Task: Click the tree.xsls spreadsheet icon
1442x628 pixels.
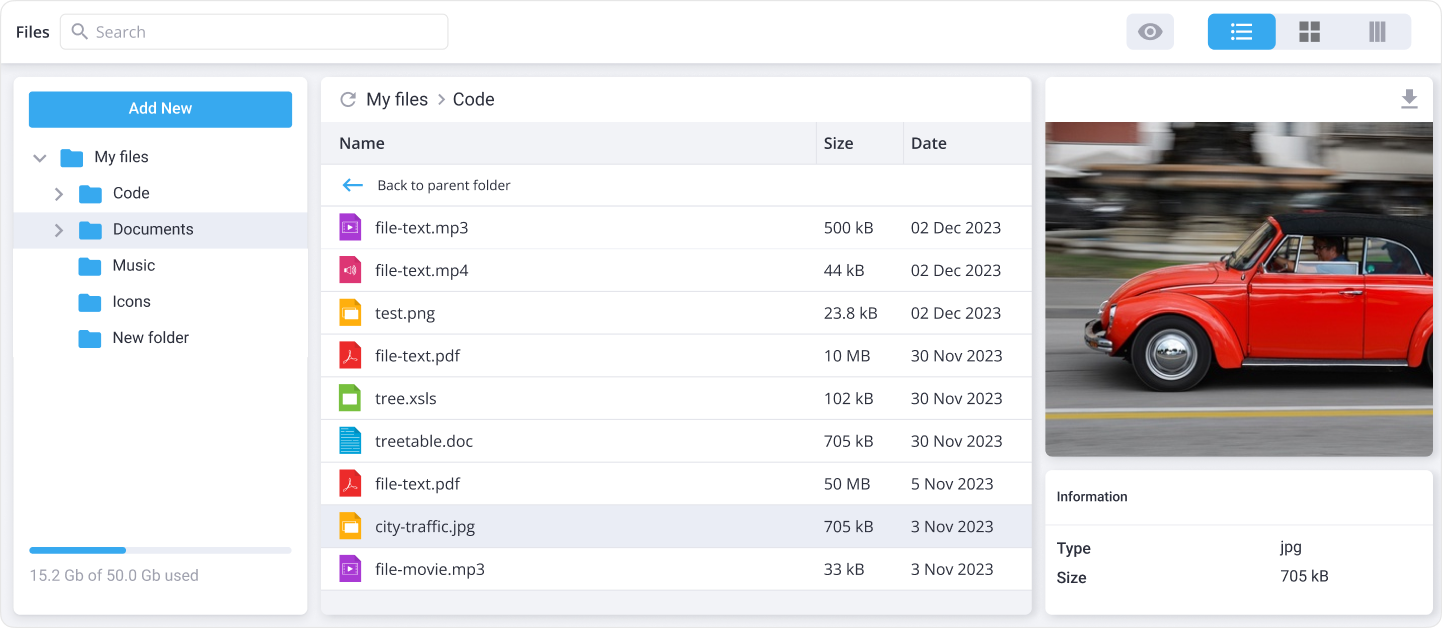Action: [350, 398]
